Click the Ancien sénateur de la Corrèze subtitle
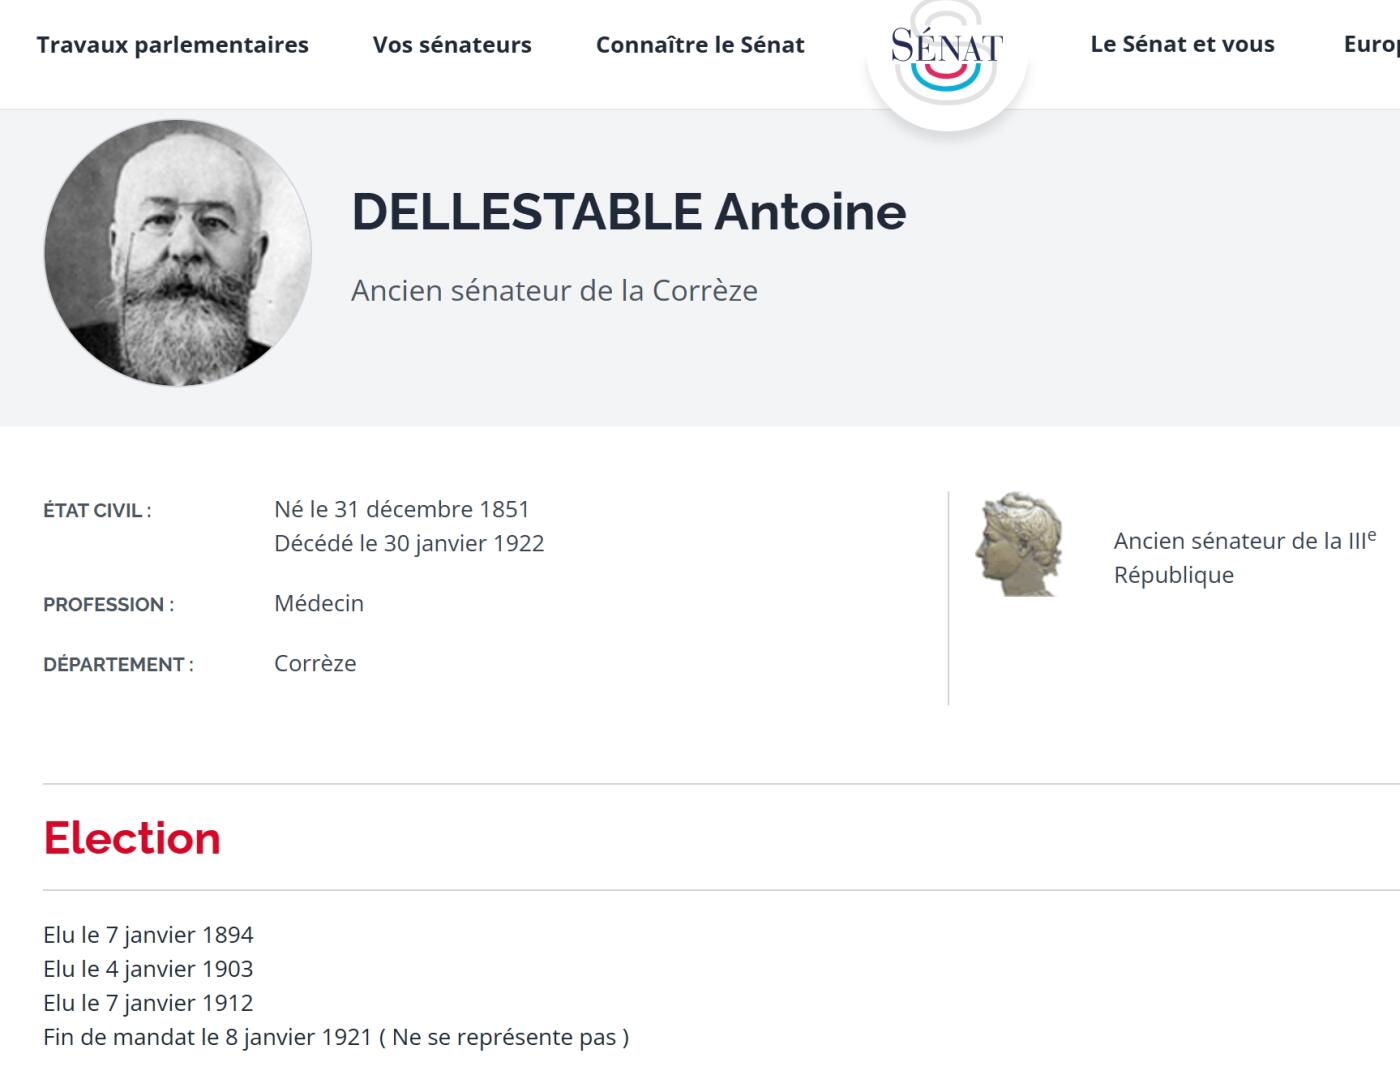The height and width of the screenshot is (1092, 1400). click(554, 291)
